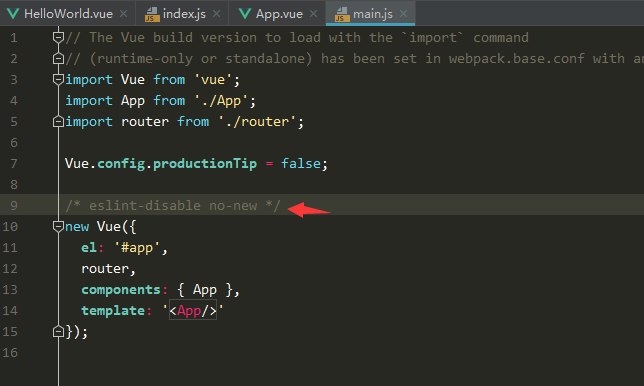This screenshot has height=386, width=644.
Task: Close the main.js tab
Action: point(403,14)
